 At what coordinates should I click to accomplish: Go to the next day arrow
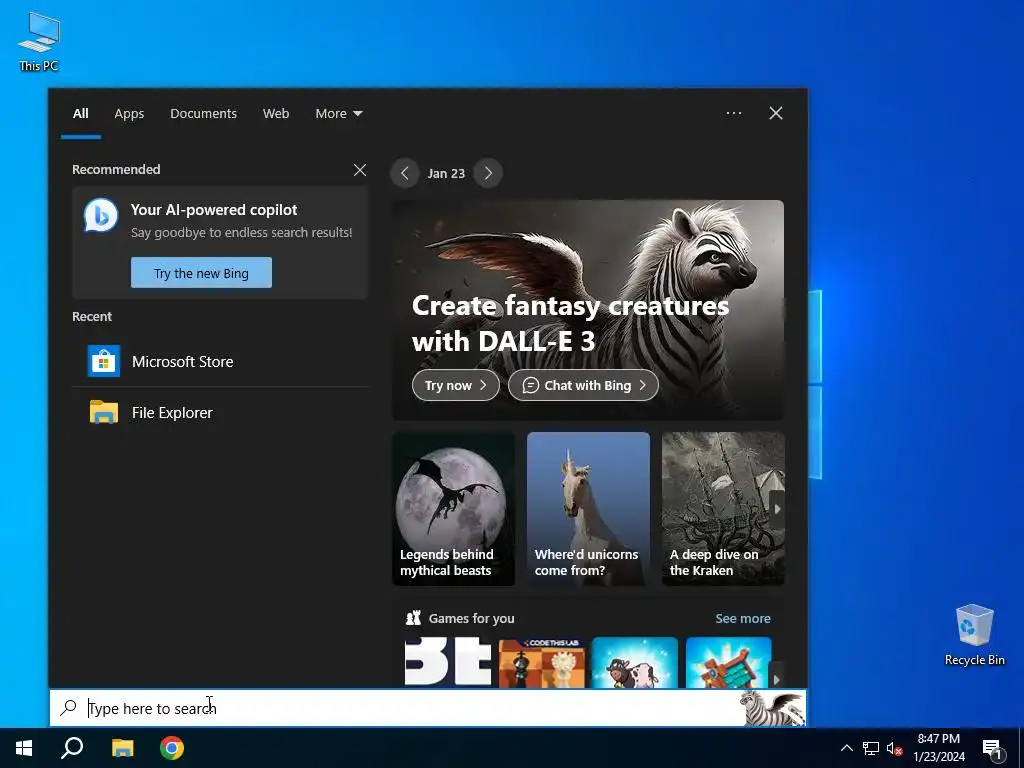[488, 173]
